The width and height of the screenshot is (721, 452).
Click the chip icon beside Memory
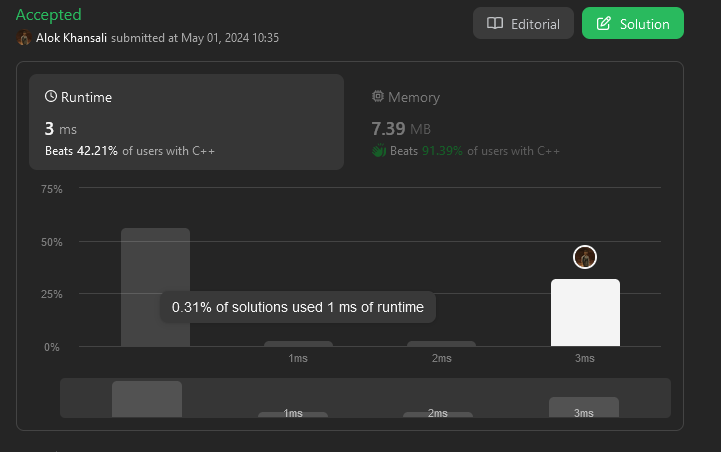[378, 97]
